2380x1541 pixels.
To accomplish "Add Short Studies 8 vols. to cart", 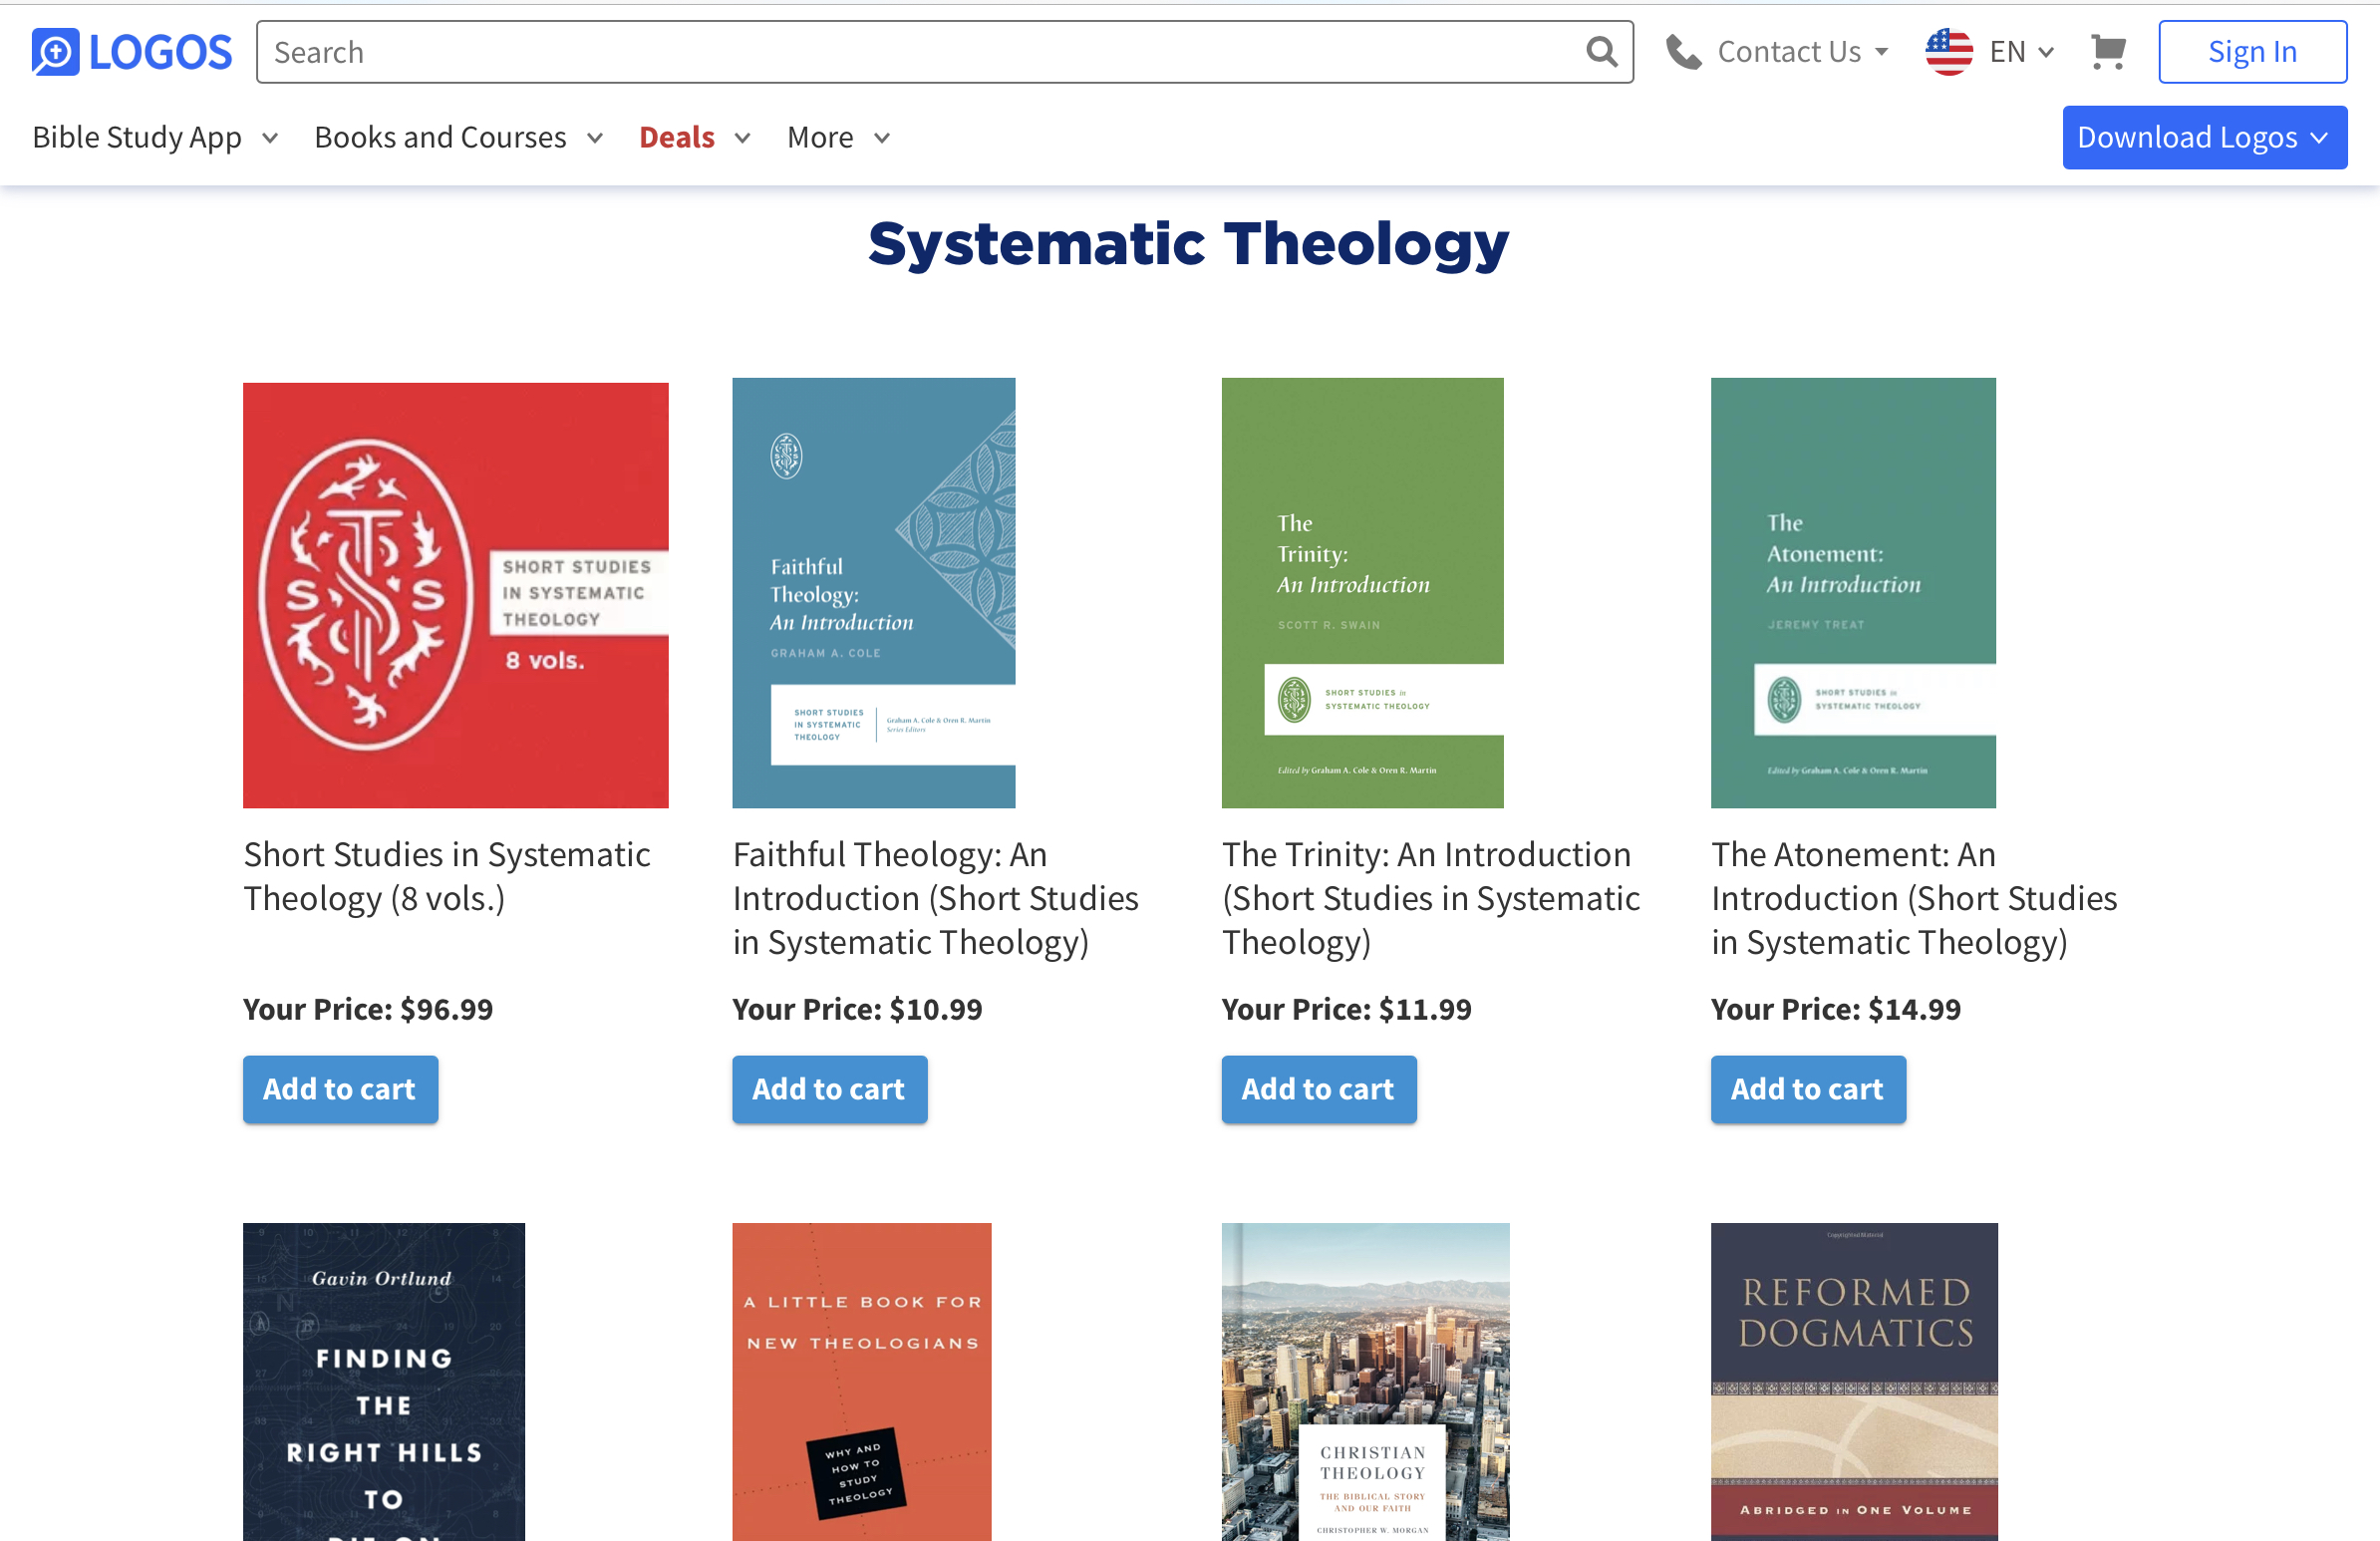I will [340, 1089].
